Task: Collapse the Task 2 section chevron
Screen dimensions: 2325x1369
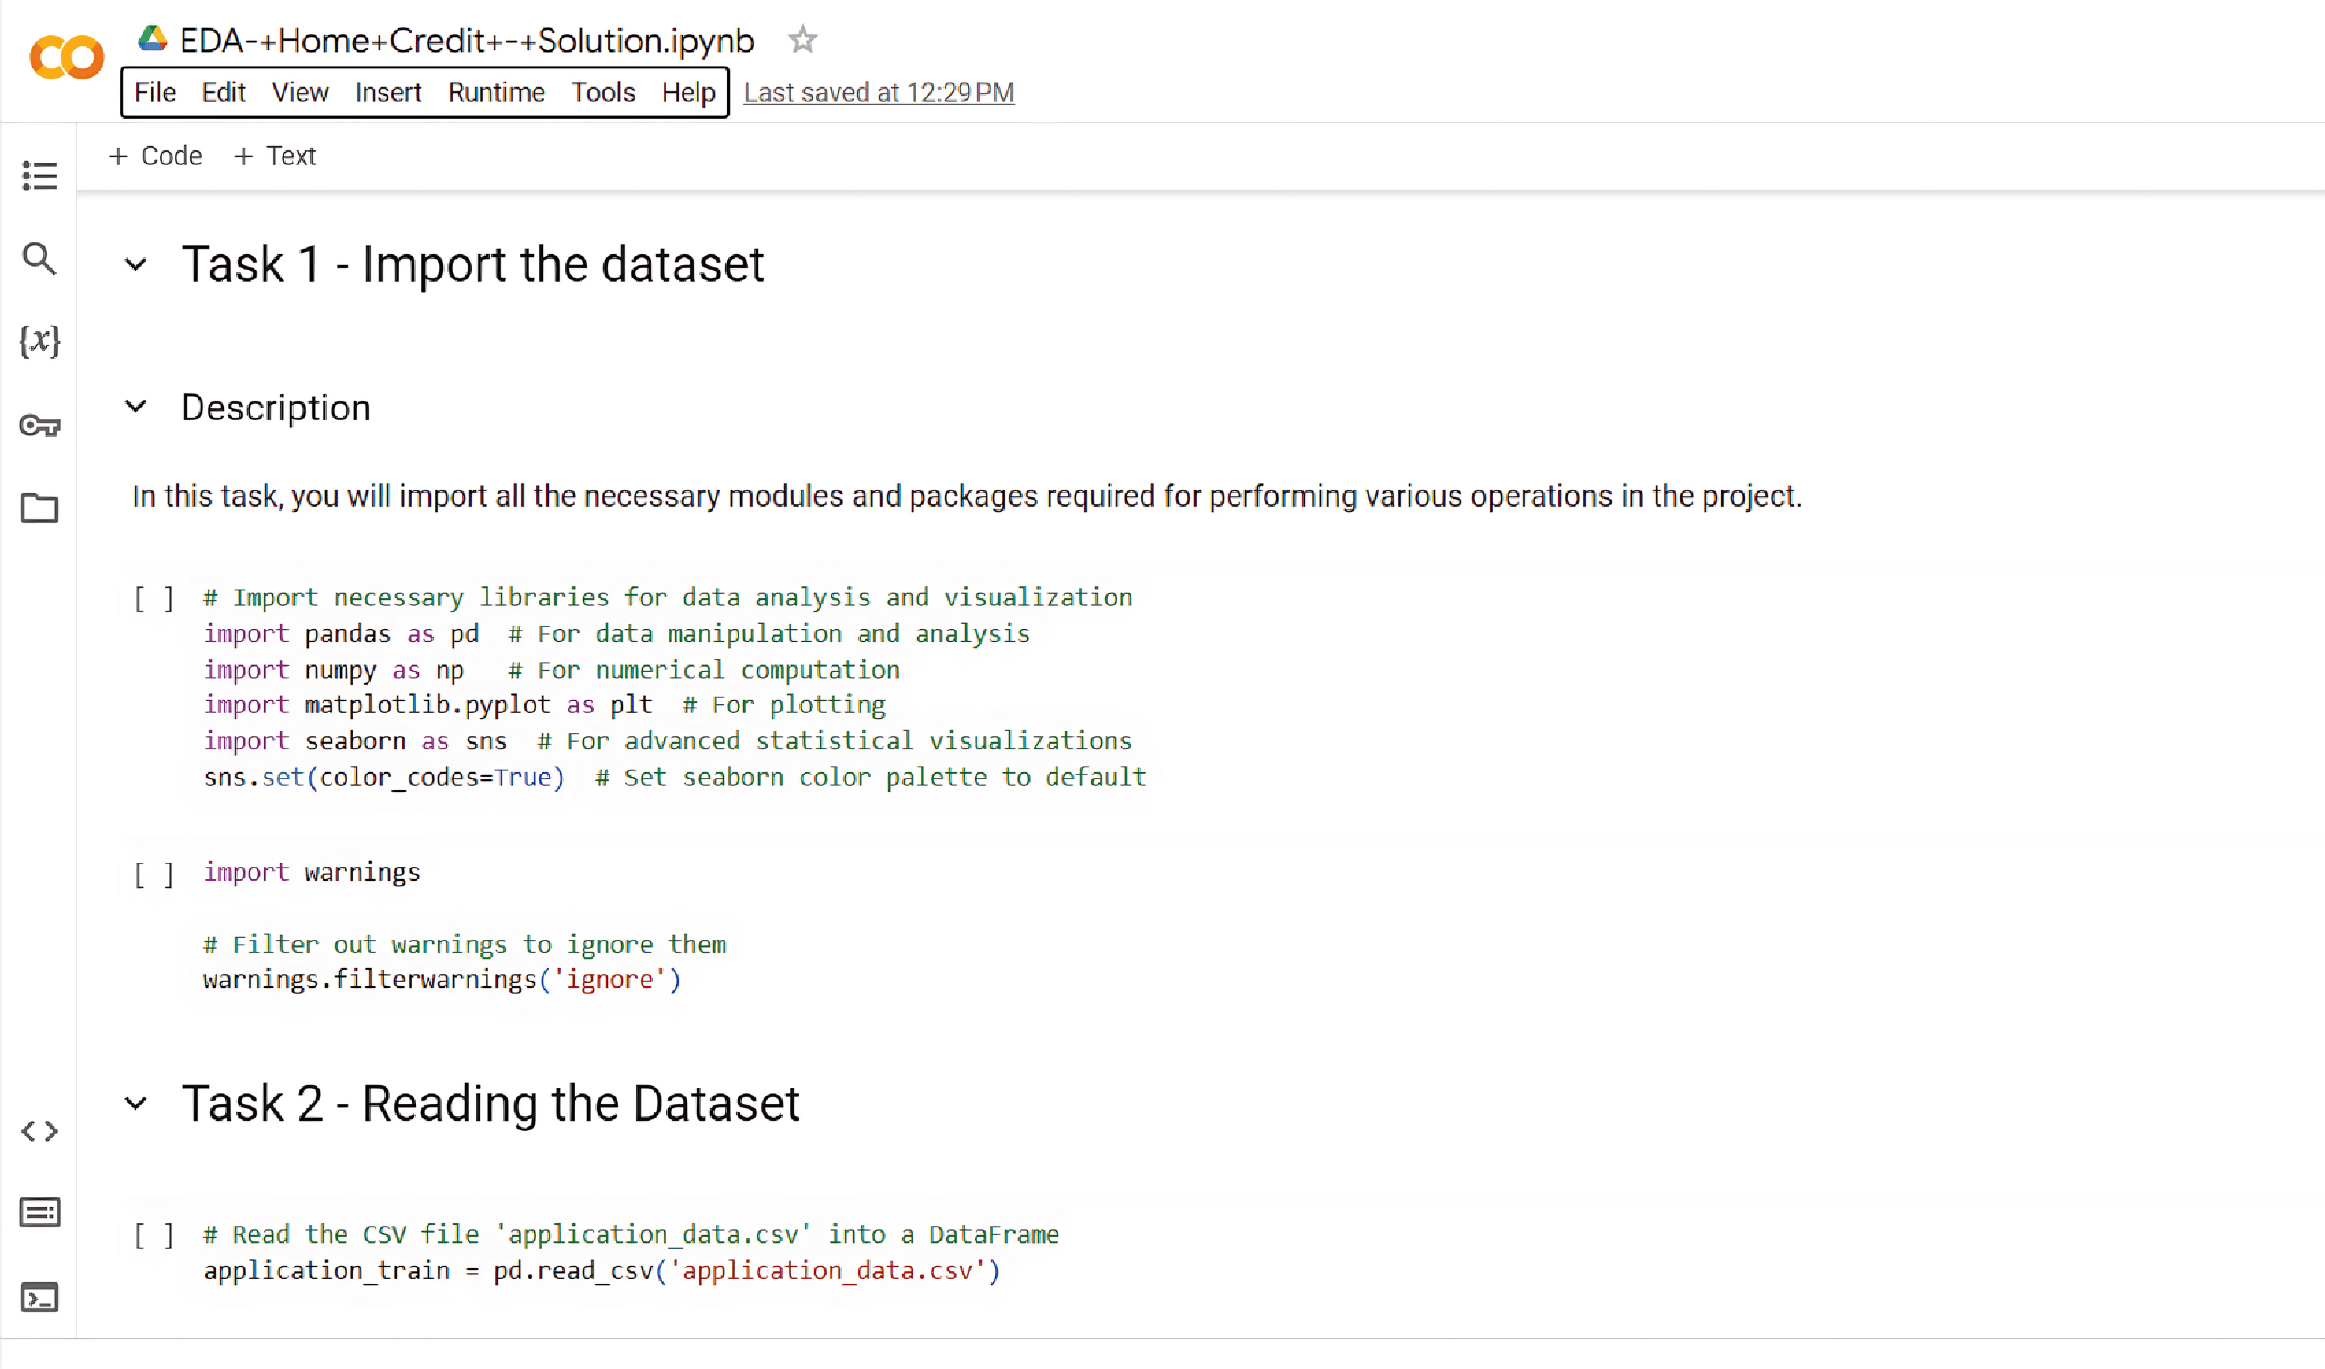Action: (136, 1103)
